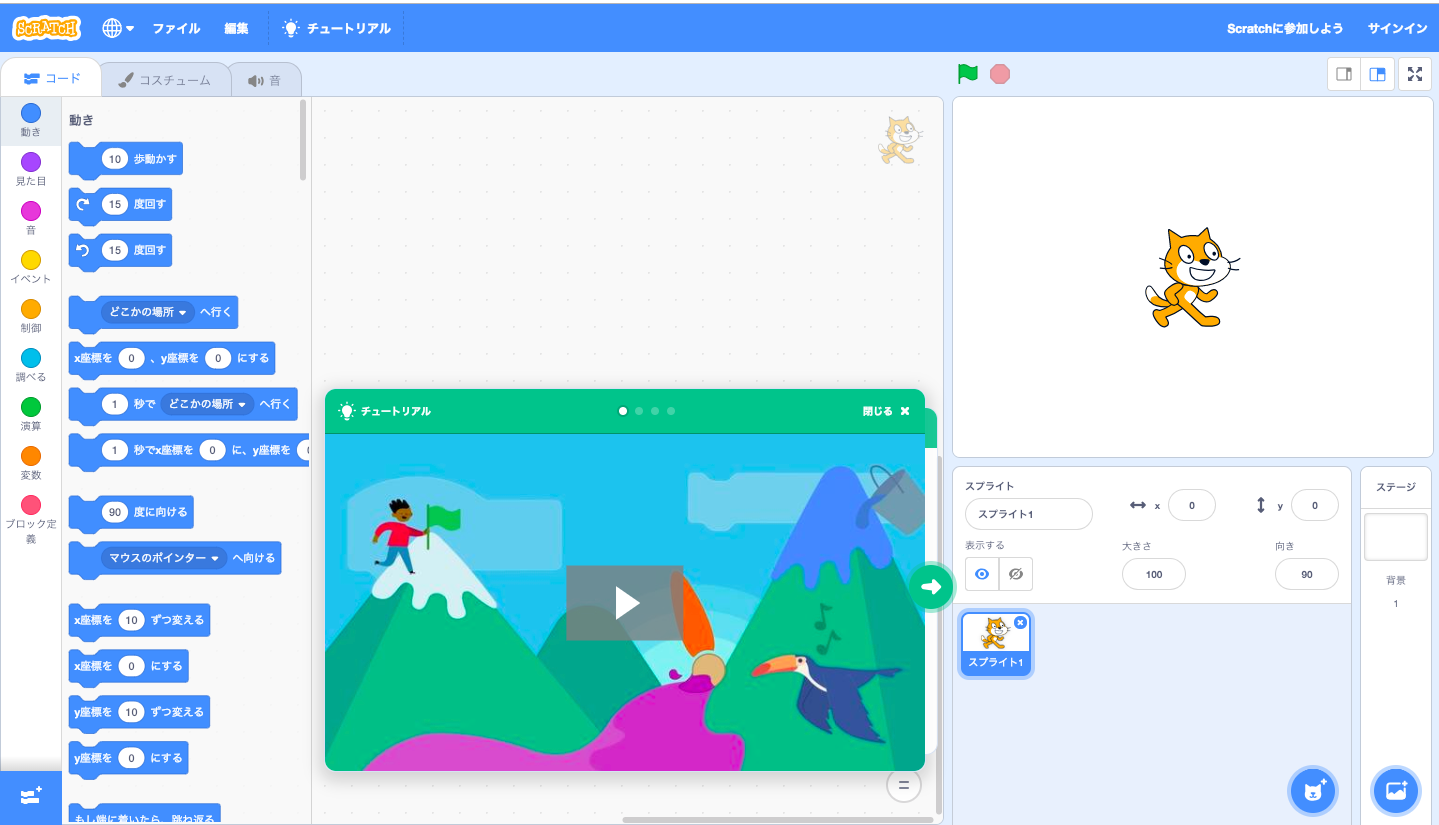Expand マウスのポインター dropdown in へ向ける block
The height and width of the screenshot is (825, 1439).
(214, 559)
